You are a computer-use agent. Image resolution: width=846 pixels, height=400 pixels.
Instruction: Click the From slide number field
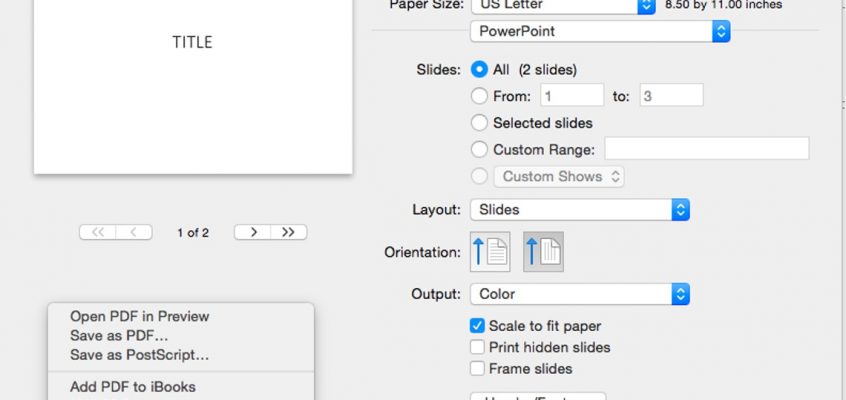[x=572, y=96]
